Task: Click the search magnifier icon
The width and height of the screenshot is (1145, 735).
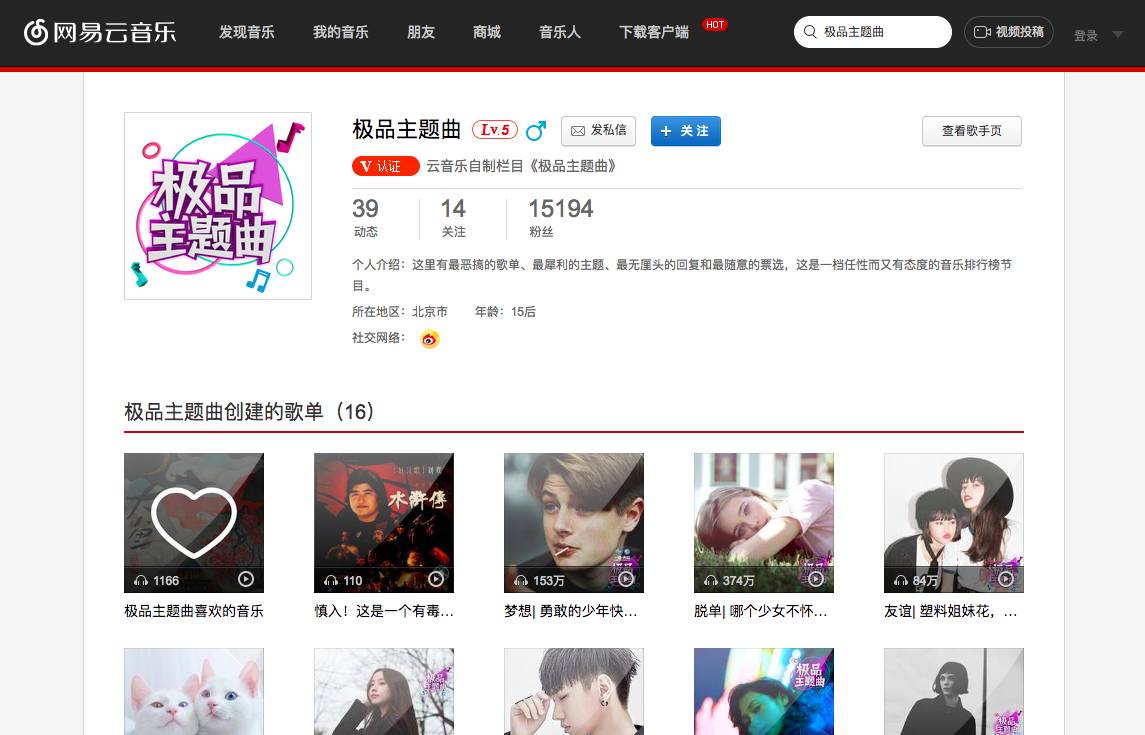Action: click(810, 32)
